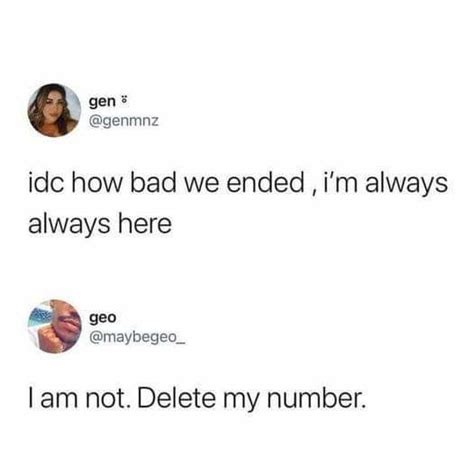Open gen's tweet line ending 'i'm always'

(x=238, y=183)
